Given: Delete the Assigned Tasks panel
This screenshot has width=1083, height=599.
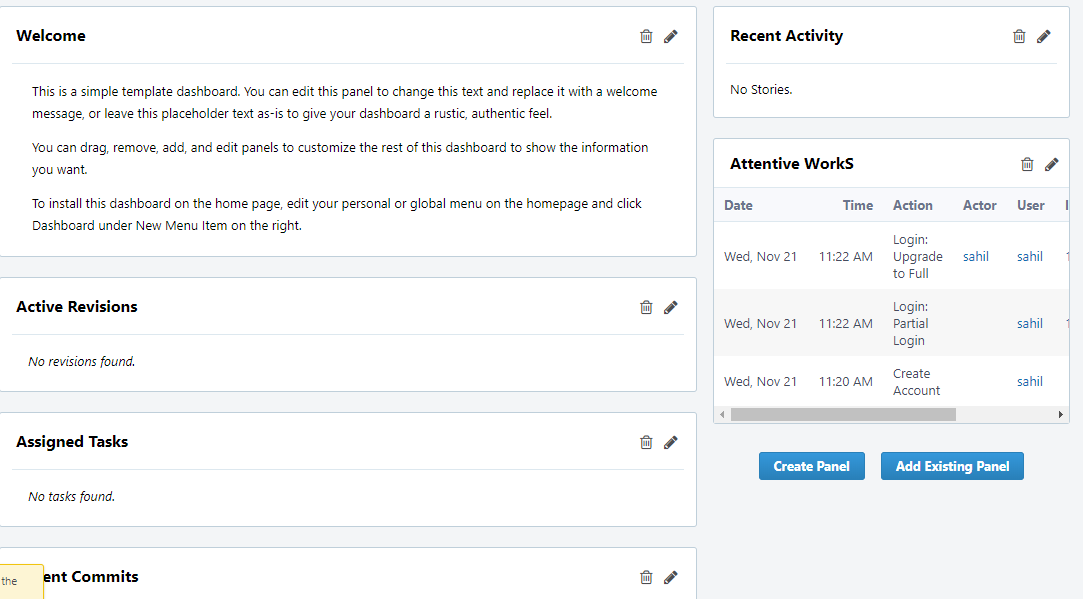Looking at the screenshot, I should (x=646, y=442).
